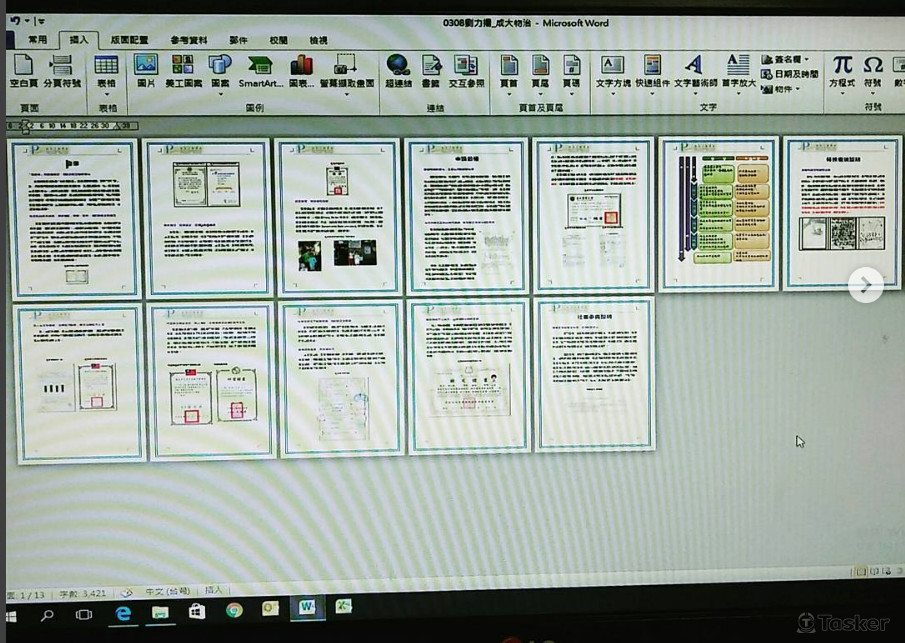
Task: Select the flowchart page thumbnail with green boxes
Action: click(x=719, y=213)
